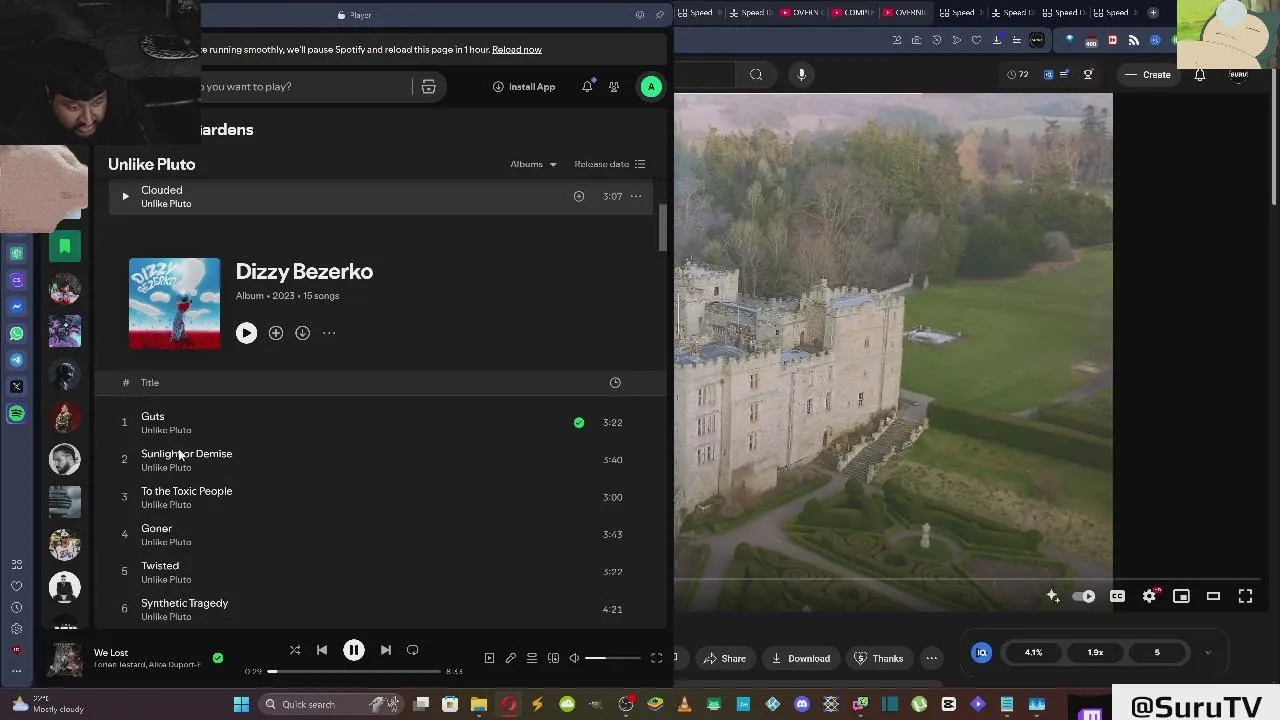Show lyrics with microphone icon
This screenshot has width=1280, height=720.
(x=510, y=658)
